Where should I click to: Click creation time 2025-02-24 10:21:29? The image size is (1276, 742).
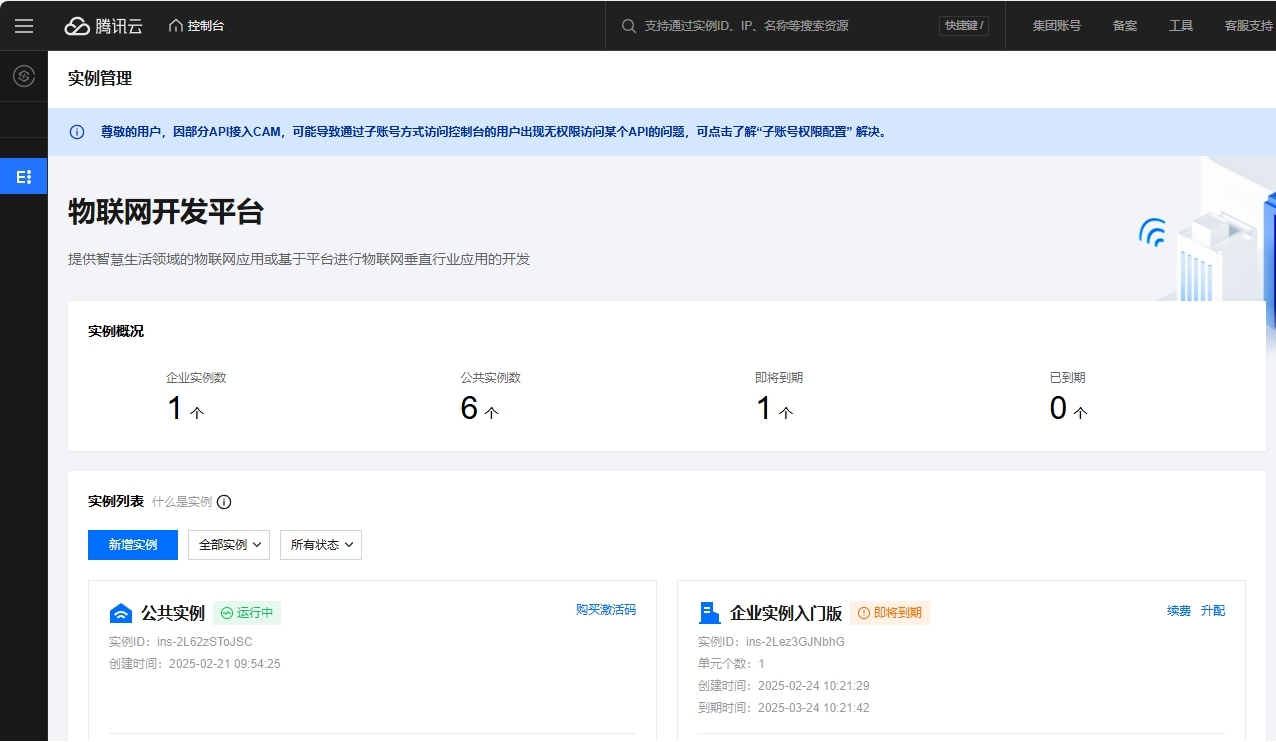814,686
